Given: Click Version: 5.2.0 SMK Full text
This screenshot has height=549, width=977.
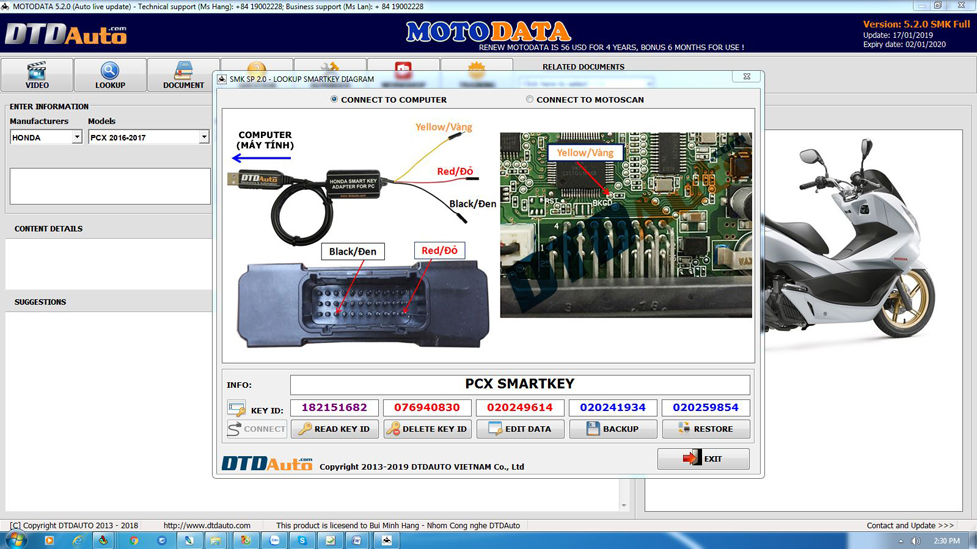Looking at the screenshot, I should [x=917, y=24].
